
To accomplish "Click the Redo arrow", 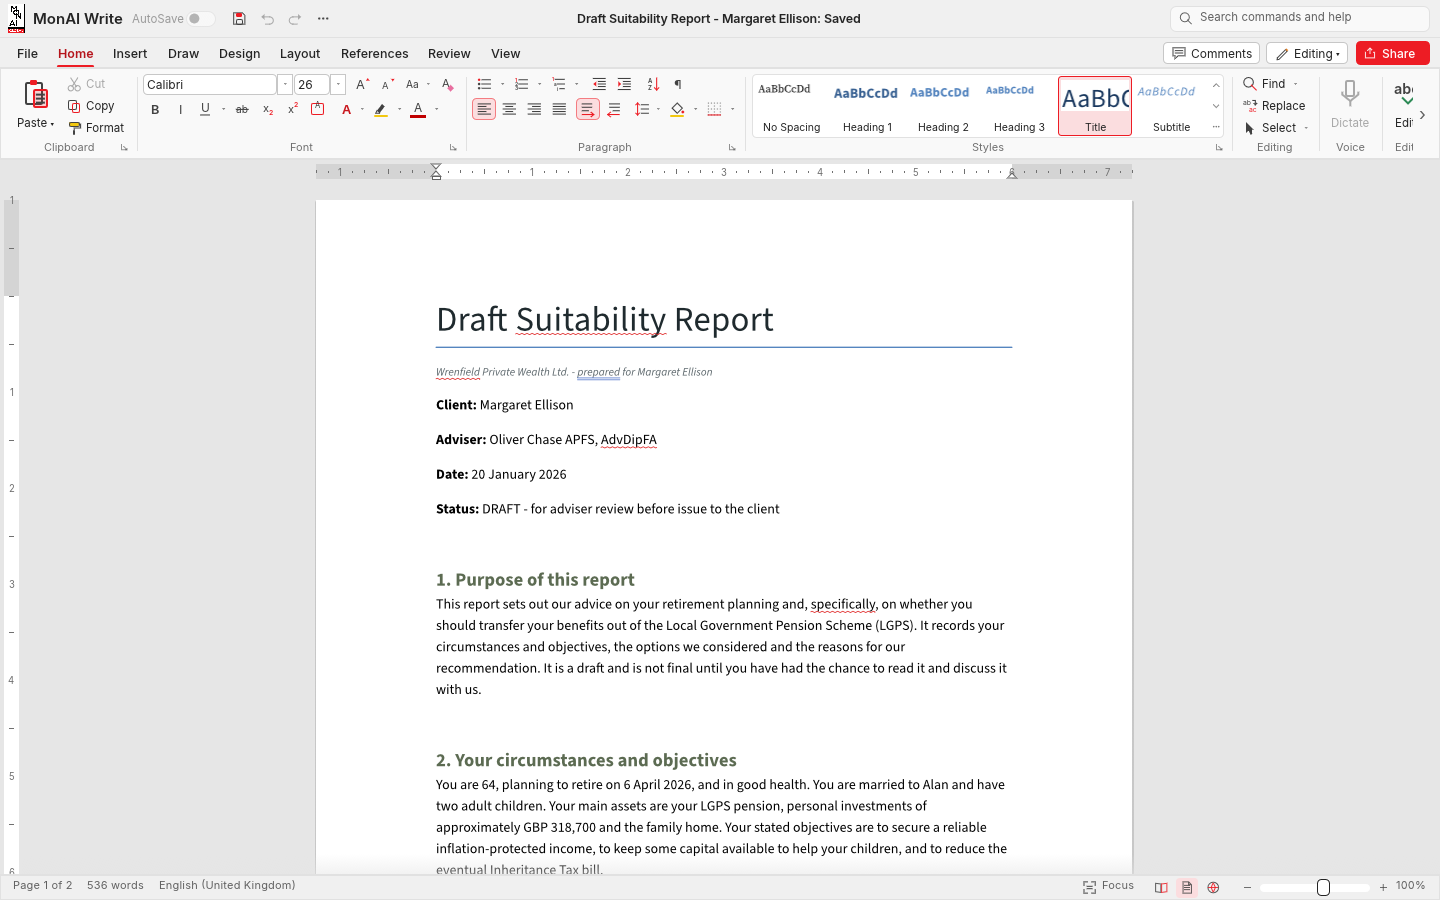I will click(x=295, y=19).
